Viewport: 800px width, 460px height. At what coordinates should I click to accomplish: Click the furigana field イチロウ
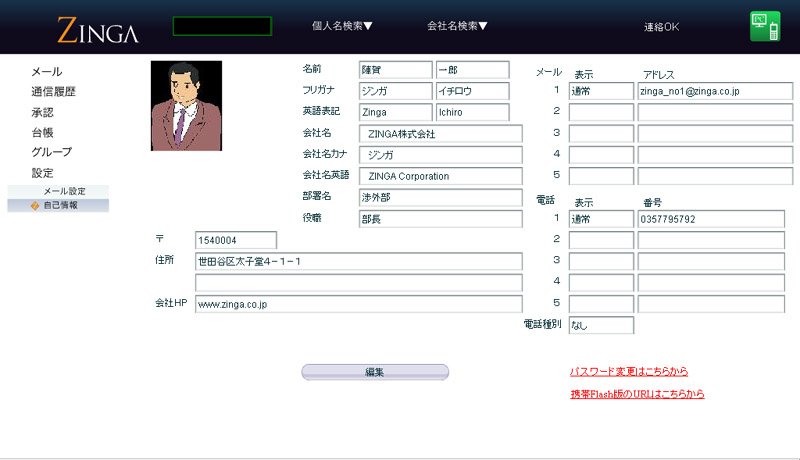point(472,91)
